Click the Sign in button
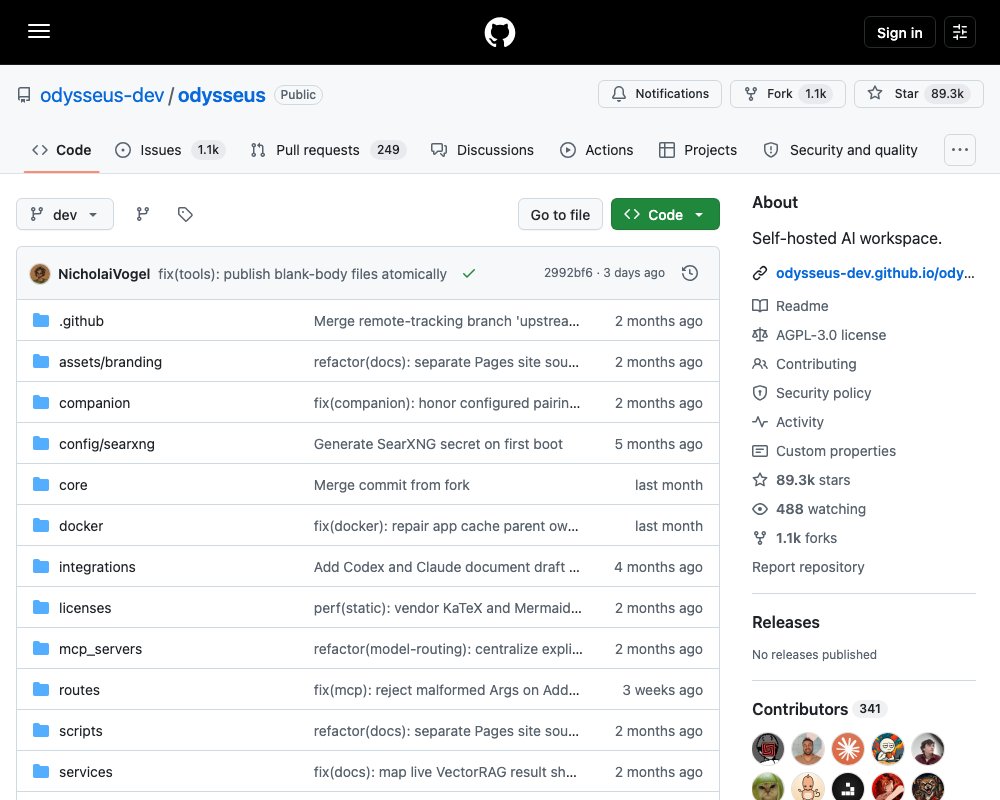 (899, 32)
